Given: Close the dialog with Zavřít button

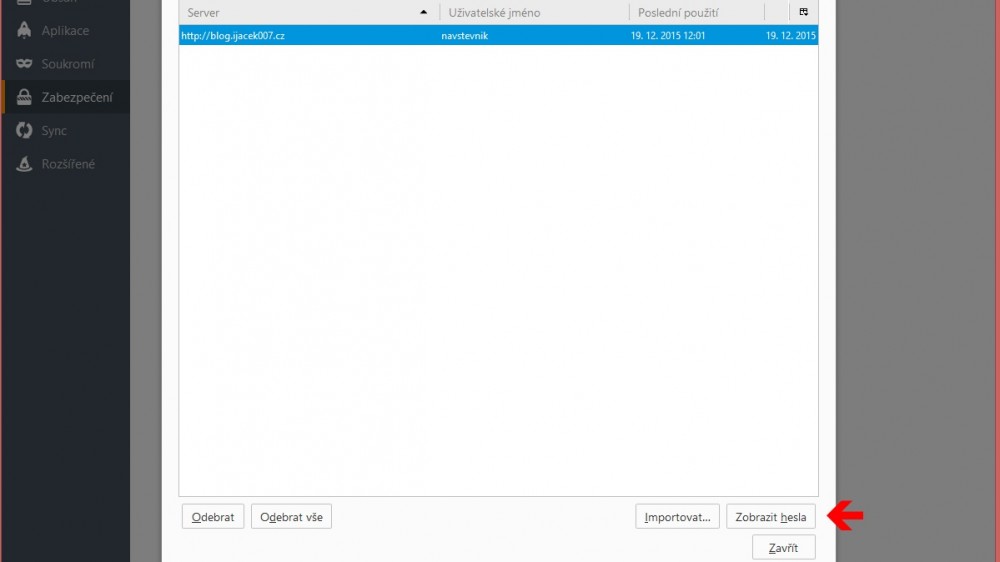Looking at the screenshot, I should tap(783, 547).
